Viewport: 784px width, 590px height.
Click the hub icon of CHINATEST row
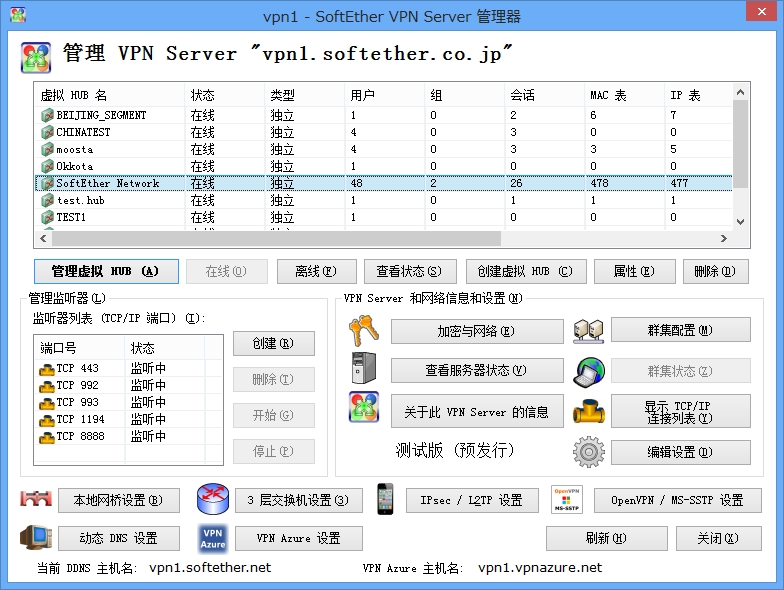tap(48, 132)
